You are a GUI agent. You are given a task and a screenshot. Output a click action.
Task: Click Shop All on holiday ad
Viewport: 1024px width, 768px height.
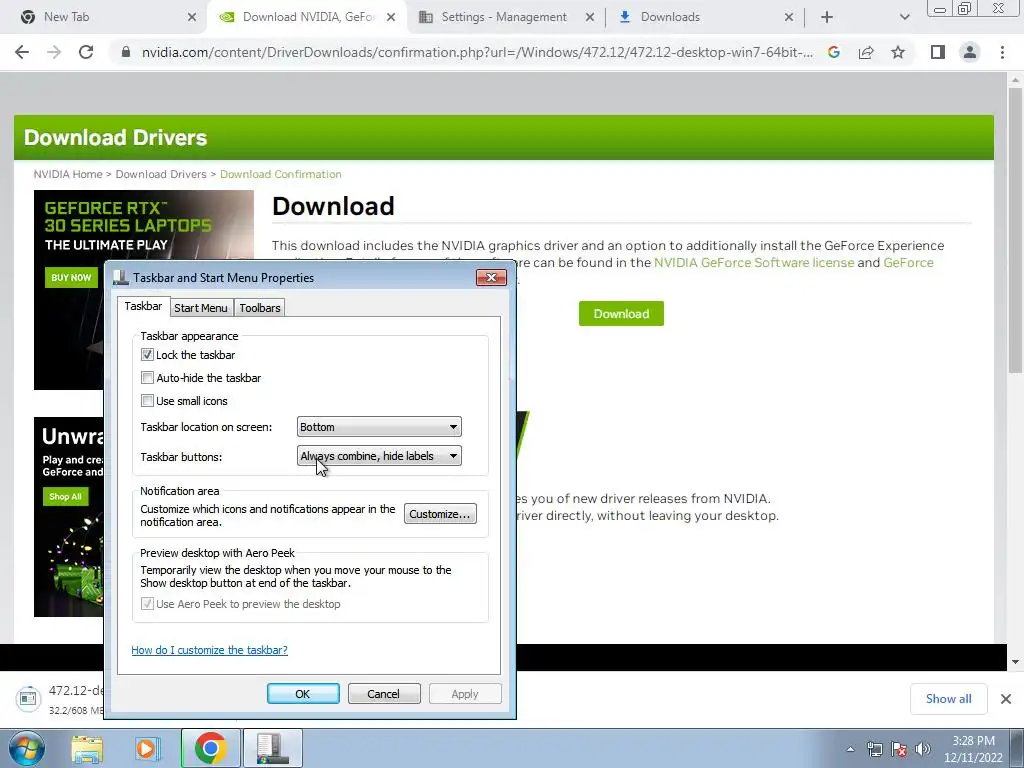65,496
